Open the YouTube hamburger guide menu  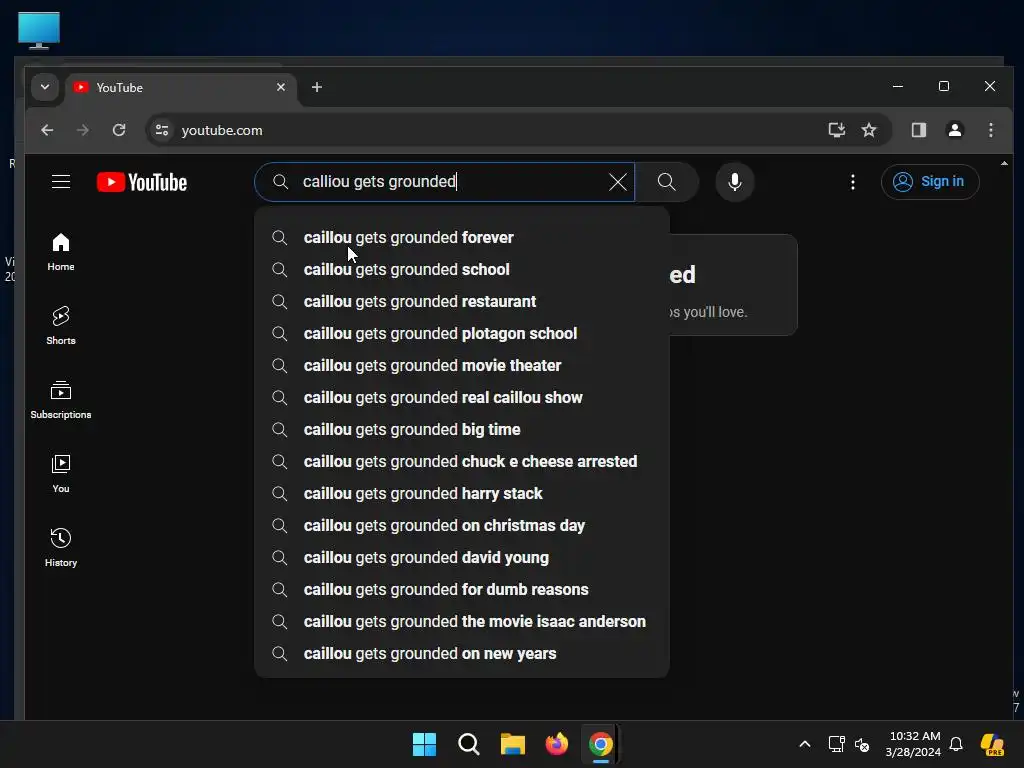click(61, 182)
